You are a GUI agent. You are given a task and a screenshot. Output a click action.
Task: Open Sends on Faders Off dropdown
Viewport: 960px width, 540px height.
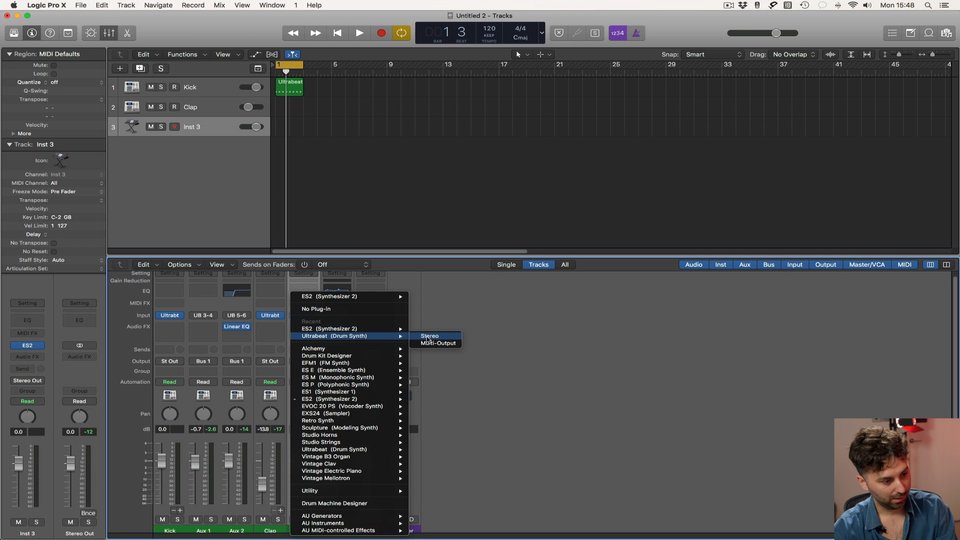(x=343, y=264)
